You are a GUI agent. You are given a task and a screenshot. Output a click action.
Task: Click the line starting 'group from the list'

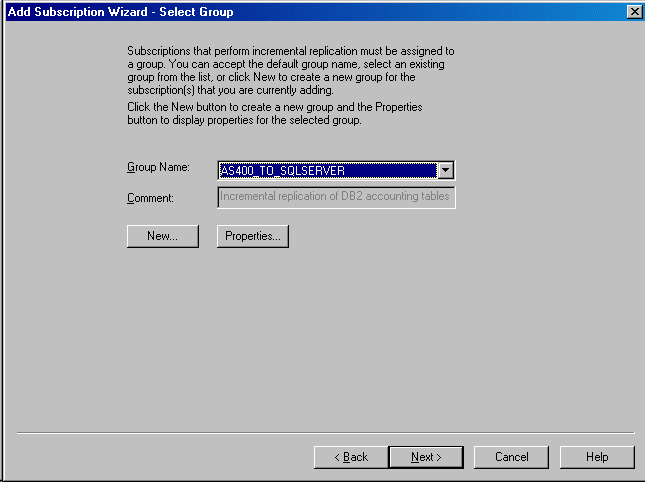(285, 77)
